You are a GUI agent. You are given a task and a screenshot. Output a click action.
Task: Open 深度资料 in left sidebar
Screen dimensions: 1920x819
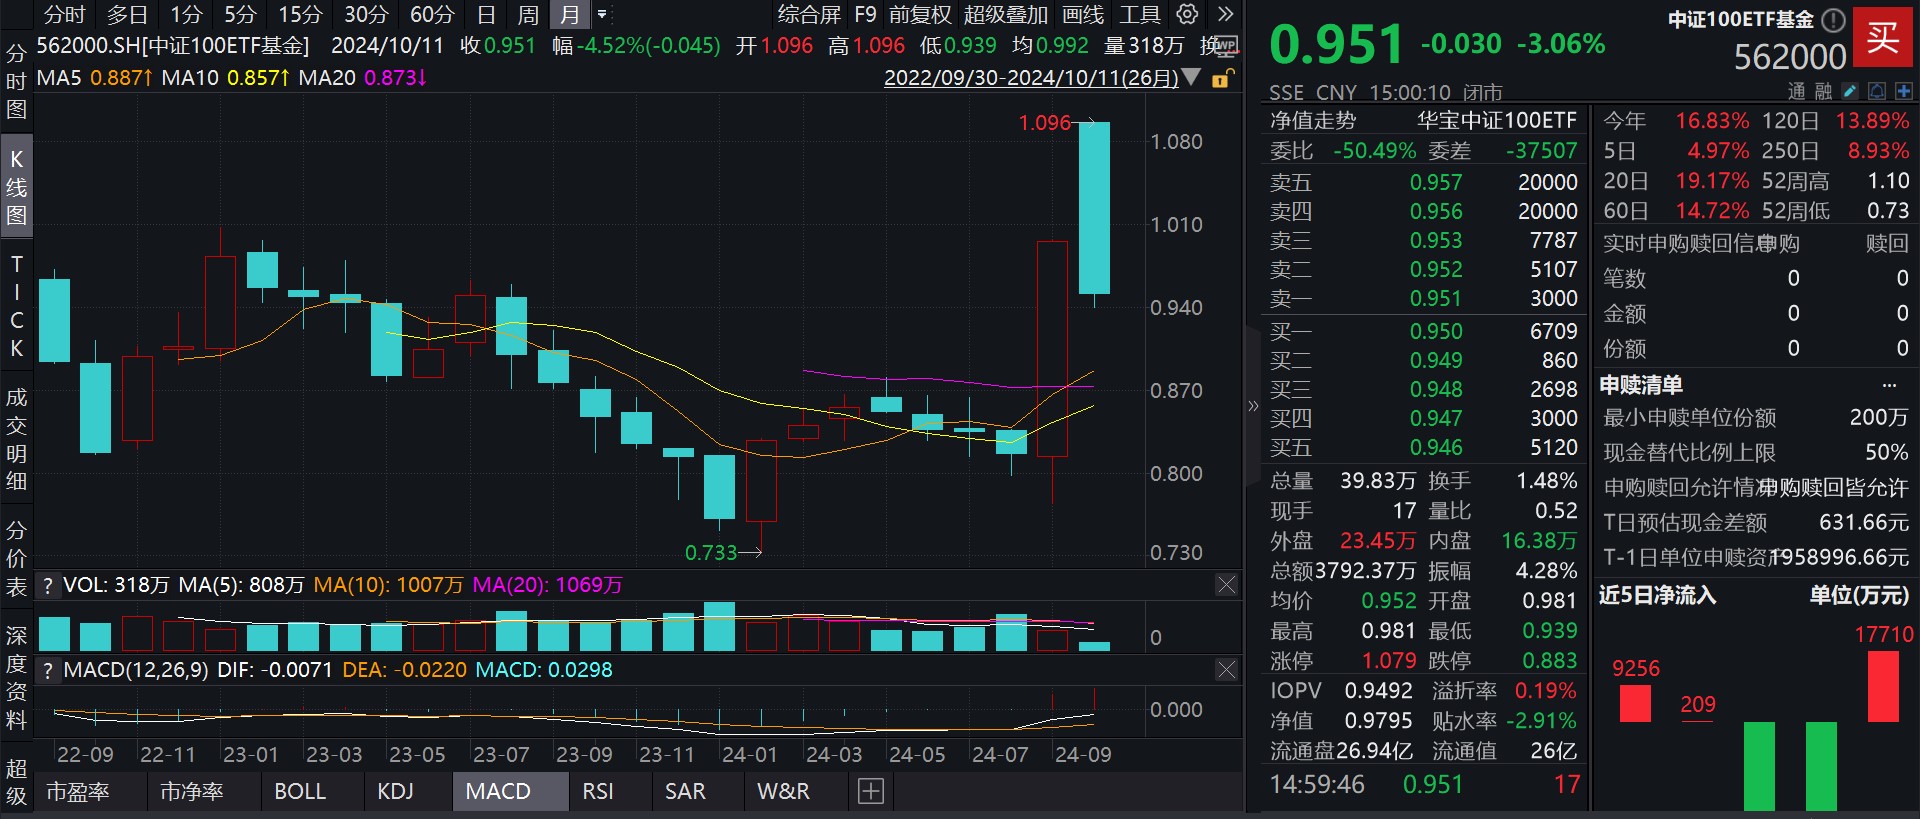(x=16, y=677)
